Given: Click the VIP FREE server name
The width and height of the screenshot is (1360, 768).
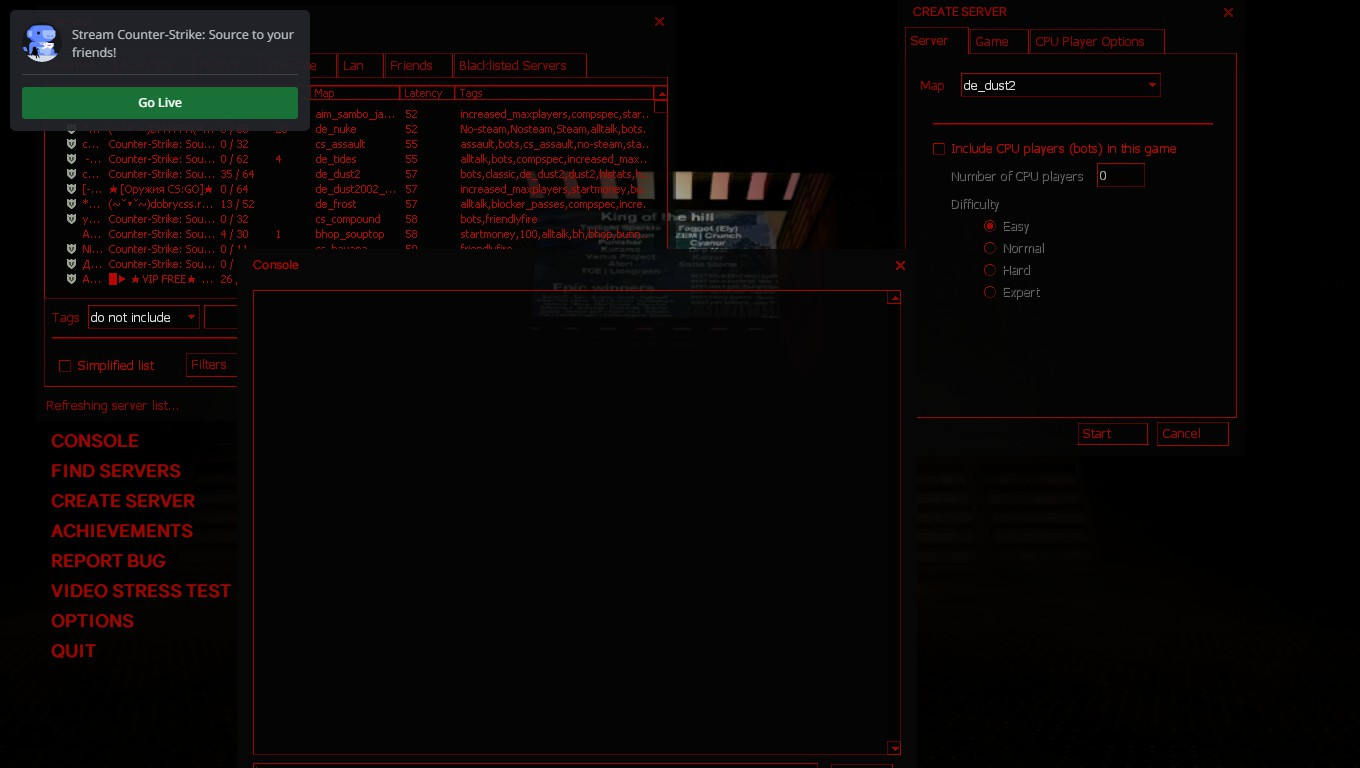Looking at the screenshot, I should (161, 279).
